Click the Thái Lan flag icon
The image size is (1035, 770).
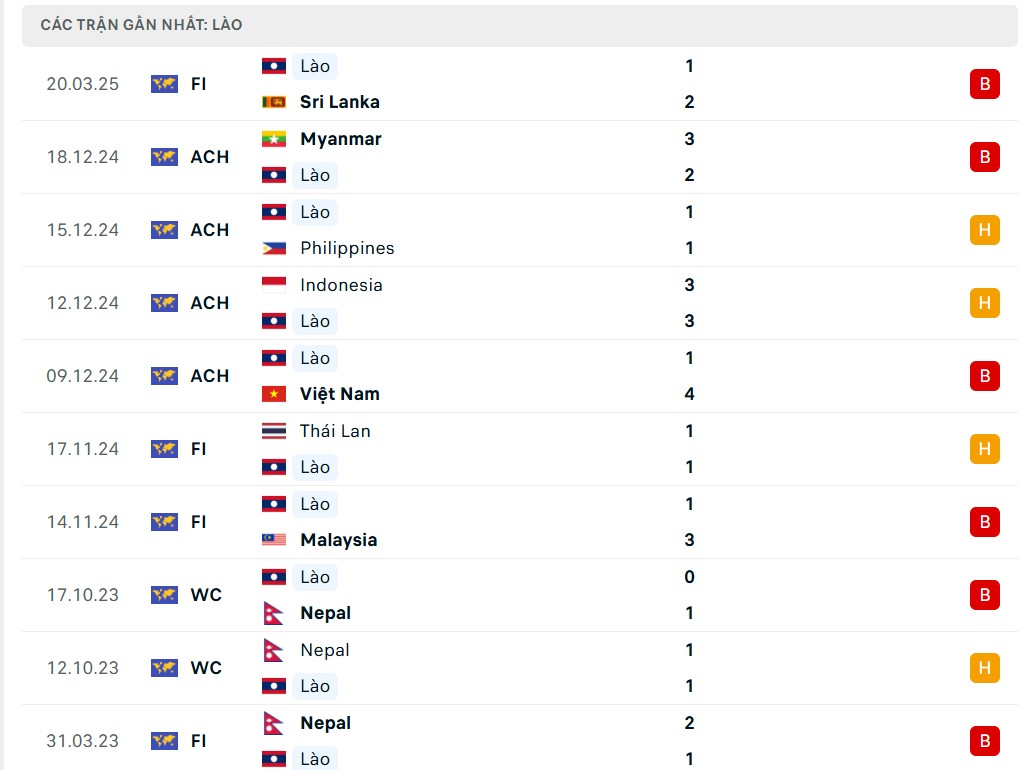tap(273, 431)
